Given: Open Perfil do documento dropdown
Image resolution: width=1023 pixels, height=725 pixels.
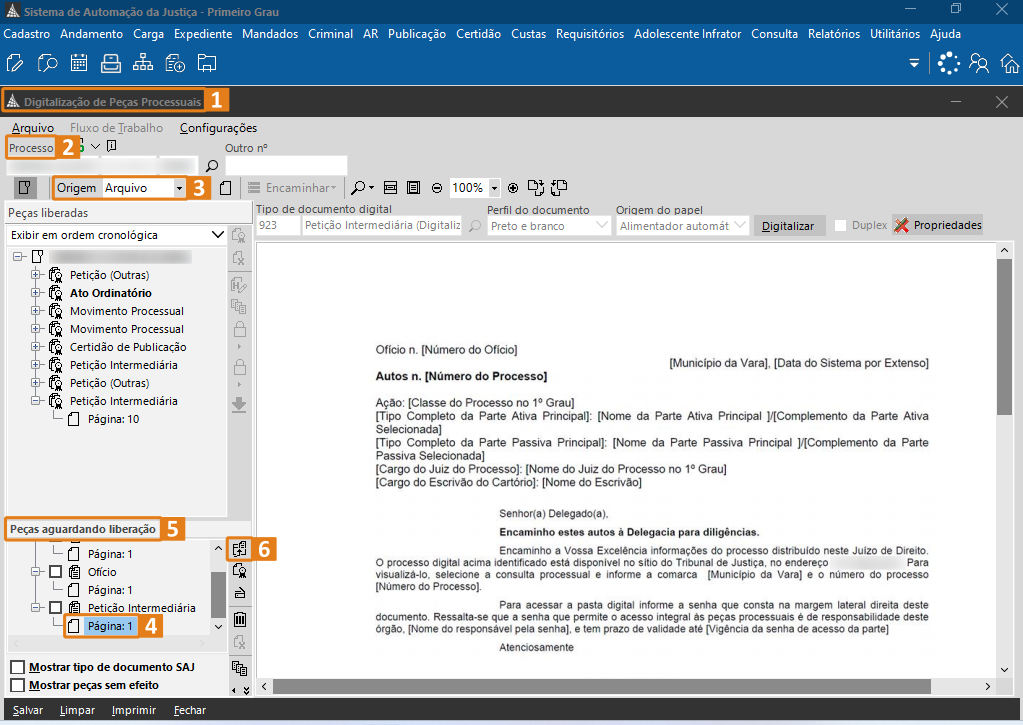Looking at the screenshot, I should [602, 226].
